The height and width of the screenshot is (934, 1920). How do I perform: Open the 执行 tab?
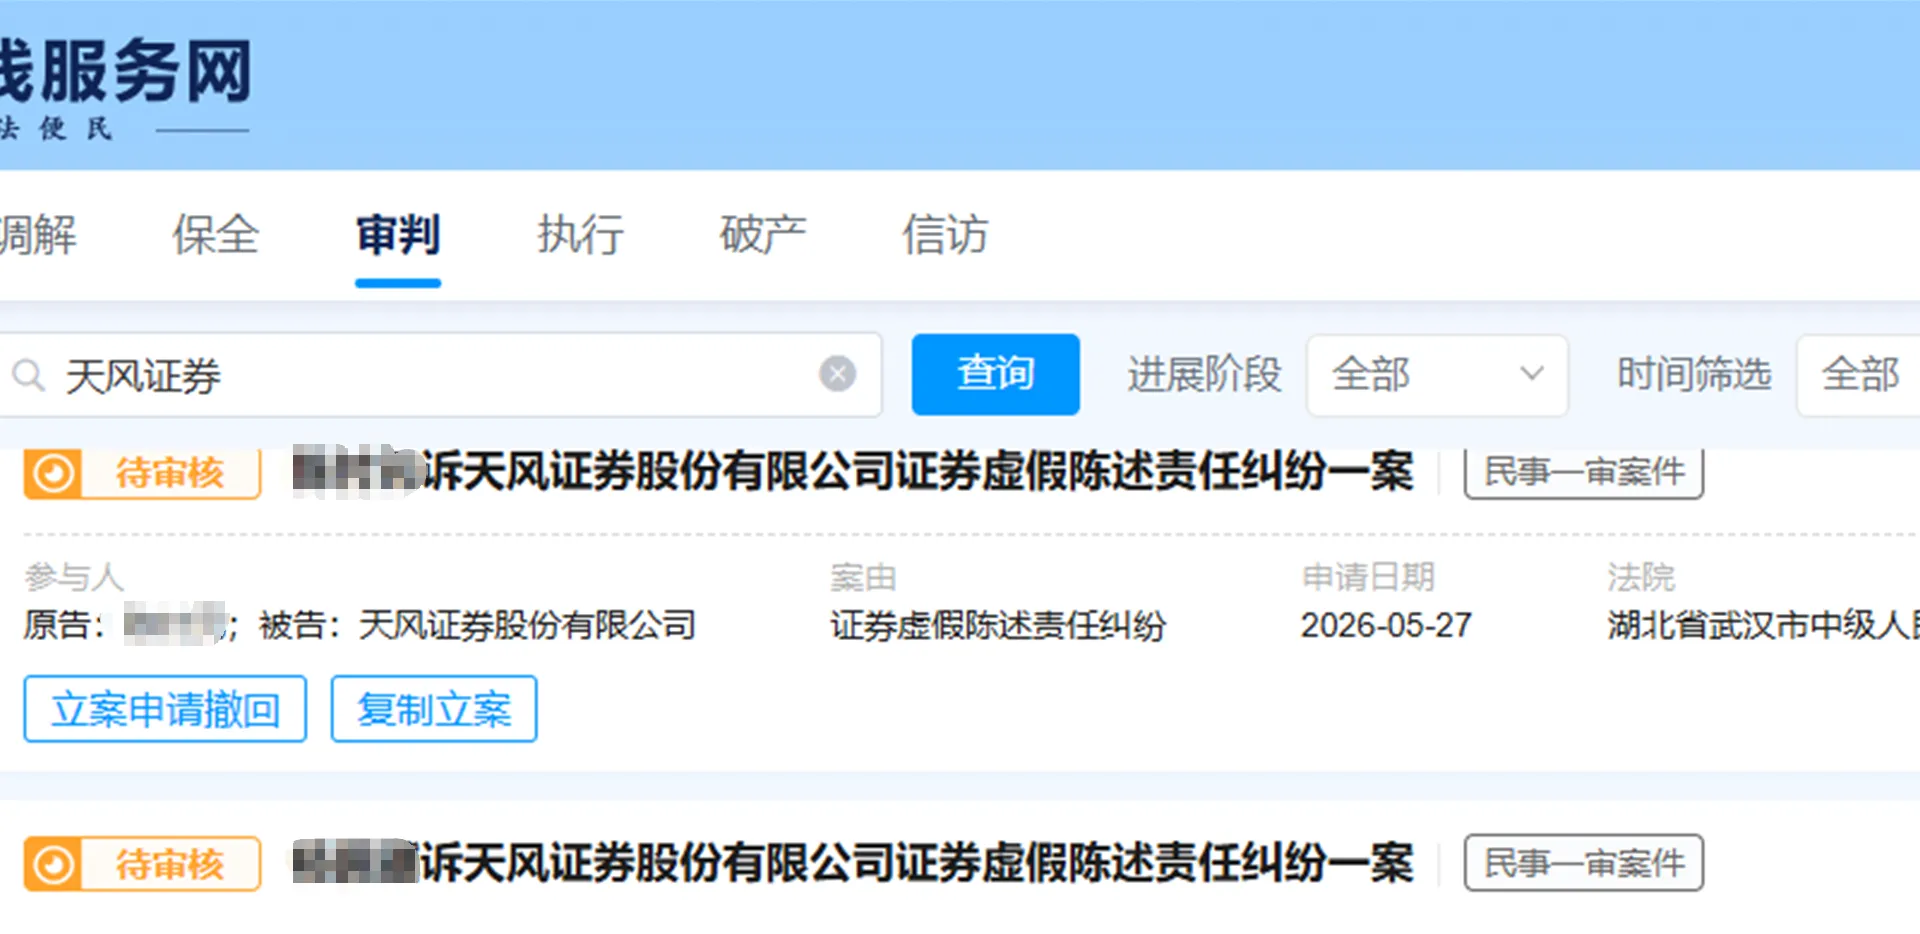580,236
